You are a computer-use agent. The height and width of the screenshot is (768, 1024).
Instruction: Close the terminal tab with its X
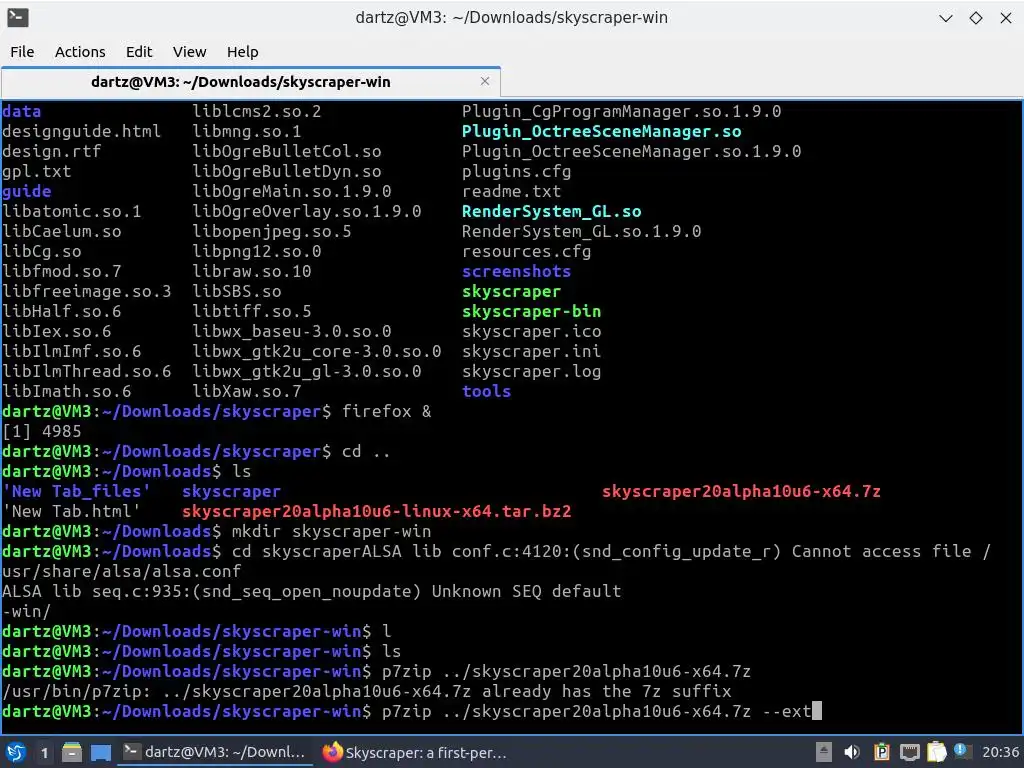click(x=485, y=81)
